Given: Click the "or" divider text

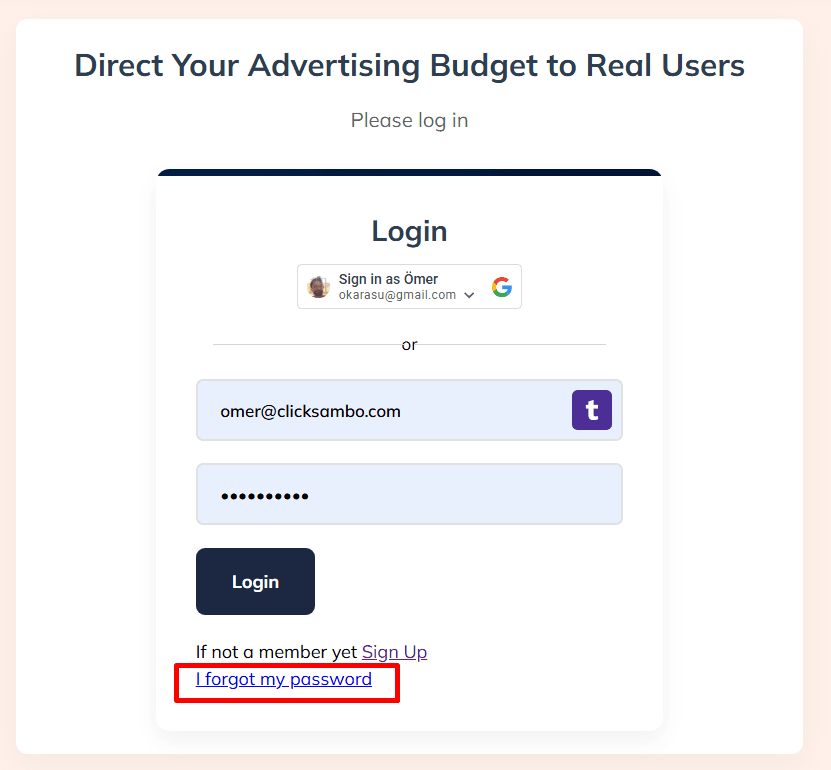Looking at the screenshot, I should click(x=409, y=345).
